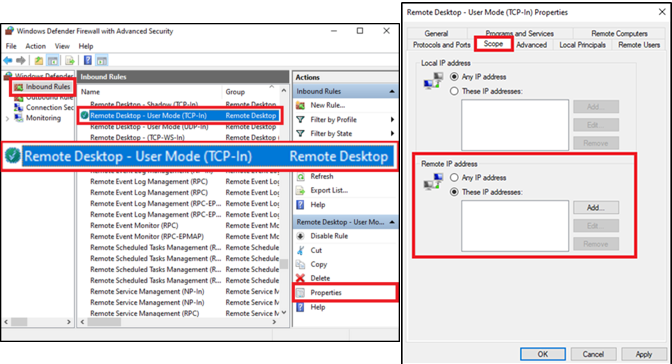
Task: Open the View menu
Action: click(62, 46)
